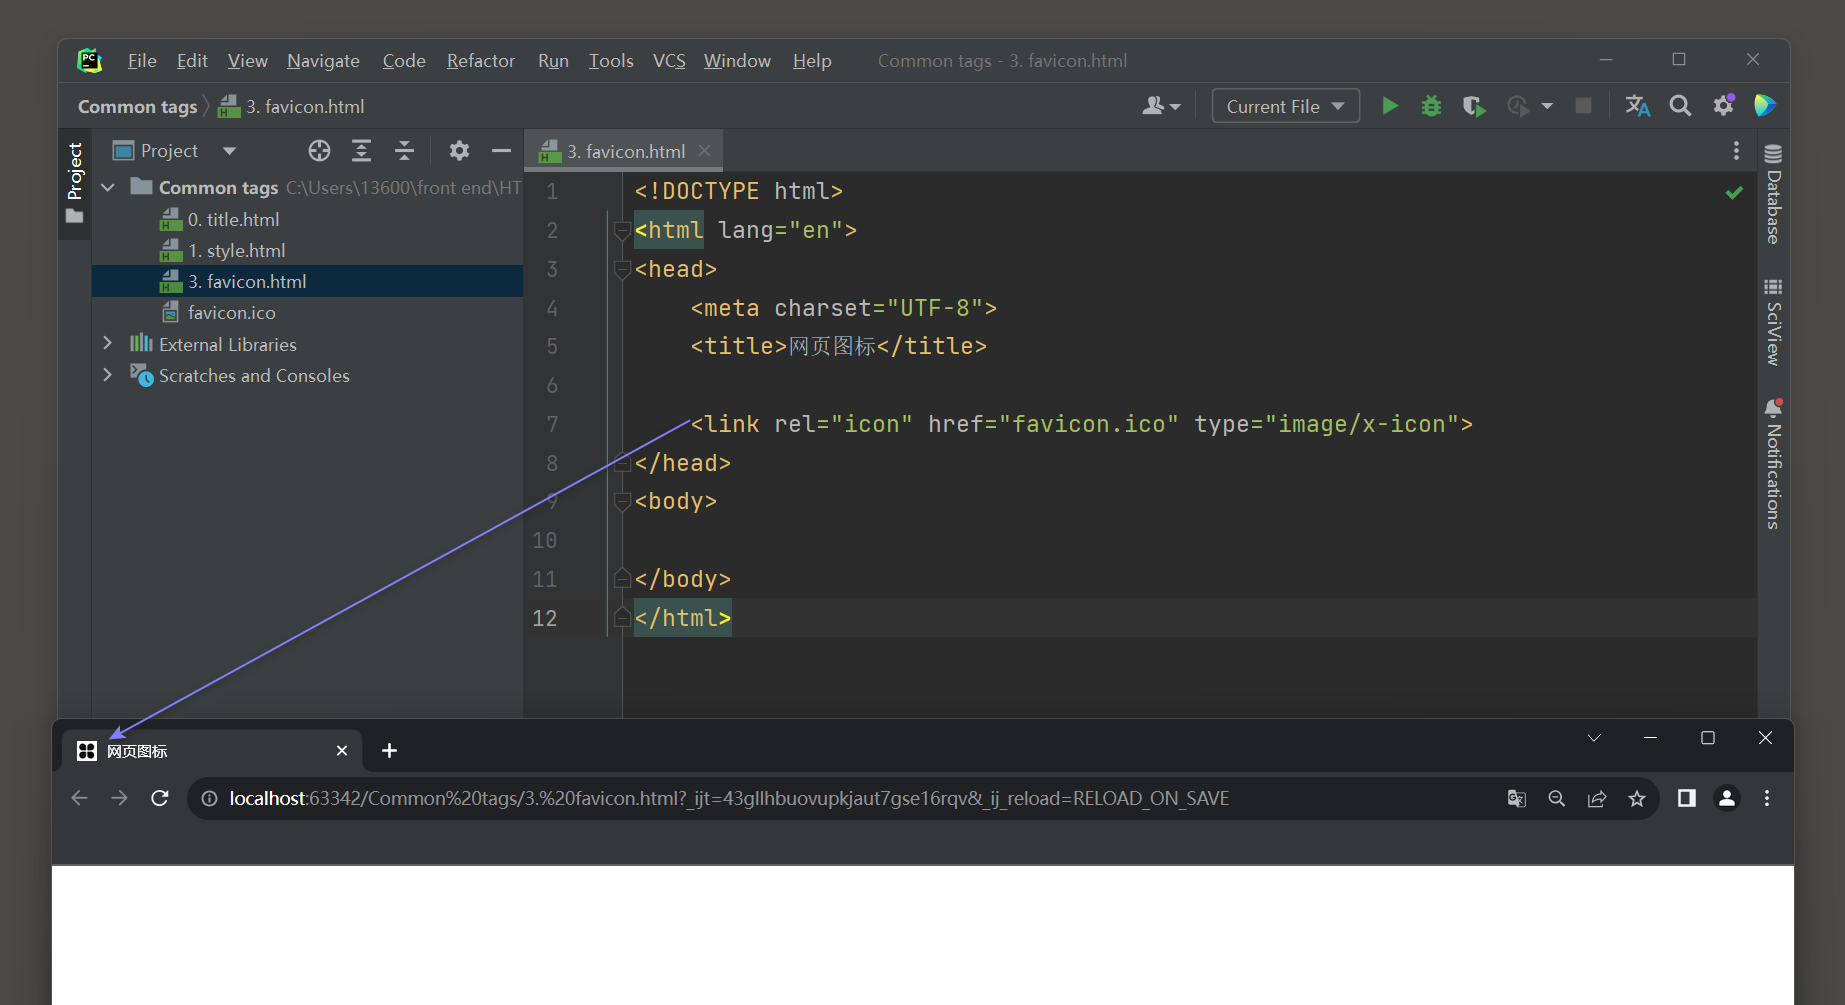Click the browser address bar URL
This screenshot has height=1005, width=1845.
729,798
